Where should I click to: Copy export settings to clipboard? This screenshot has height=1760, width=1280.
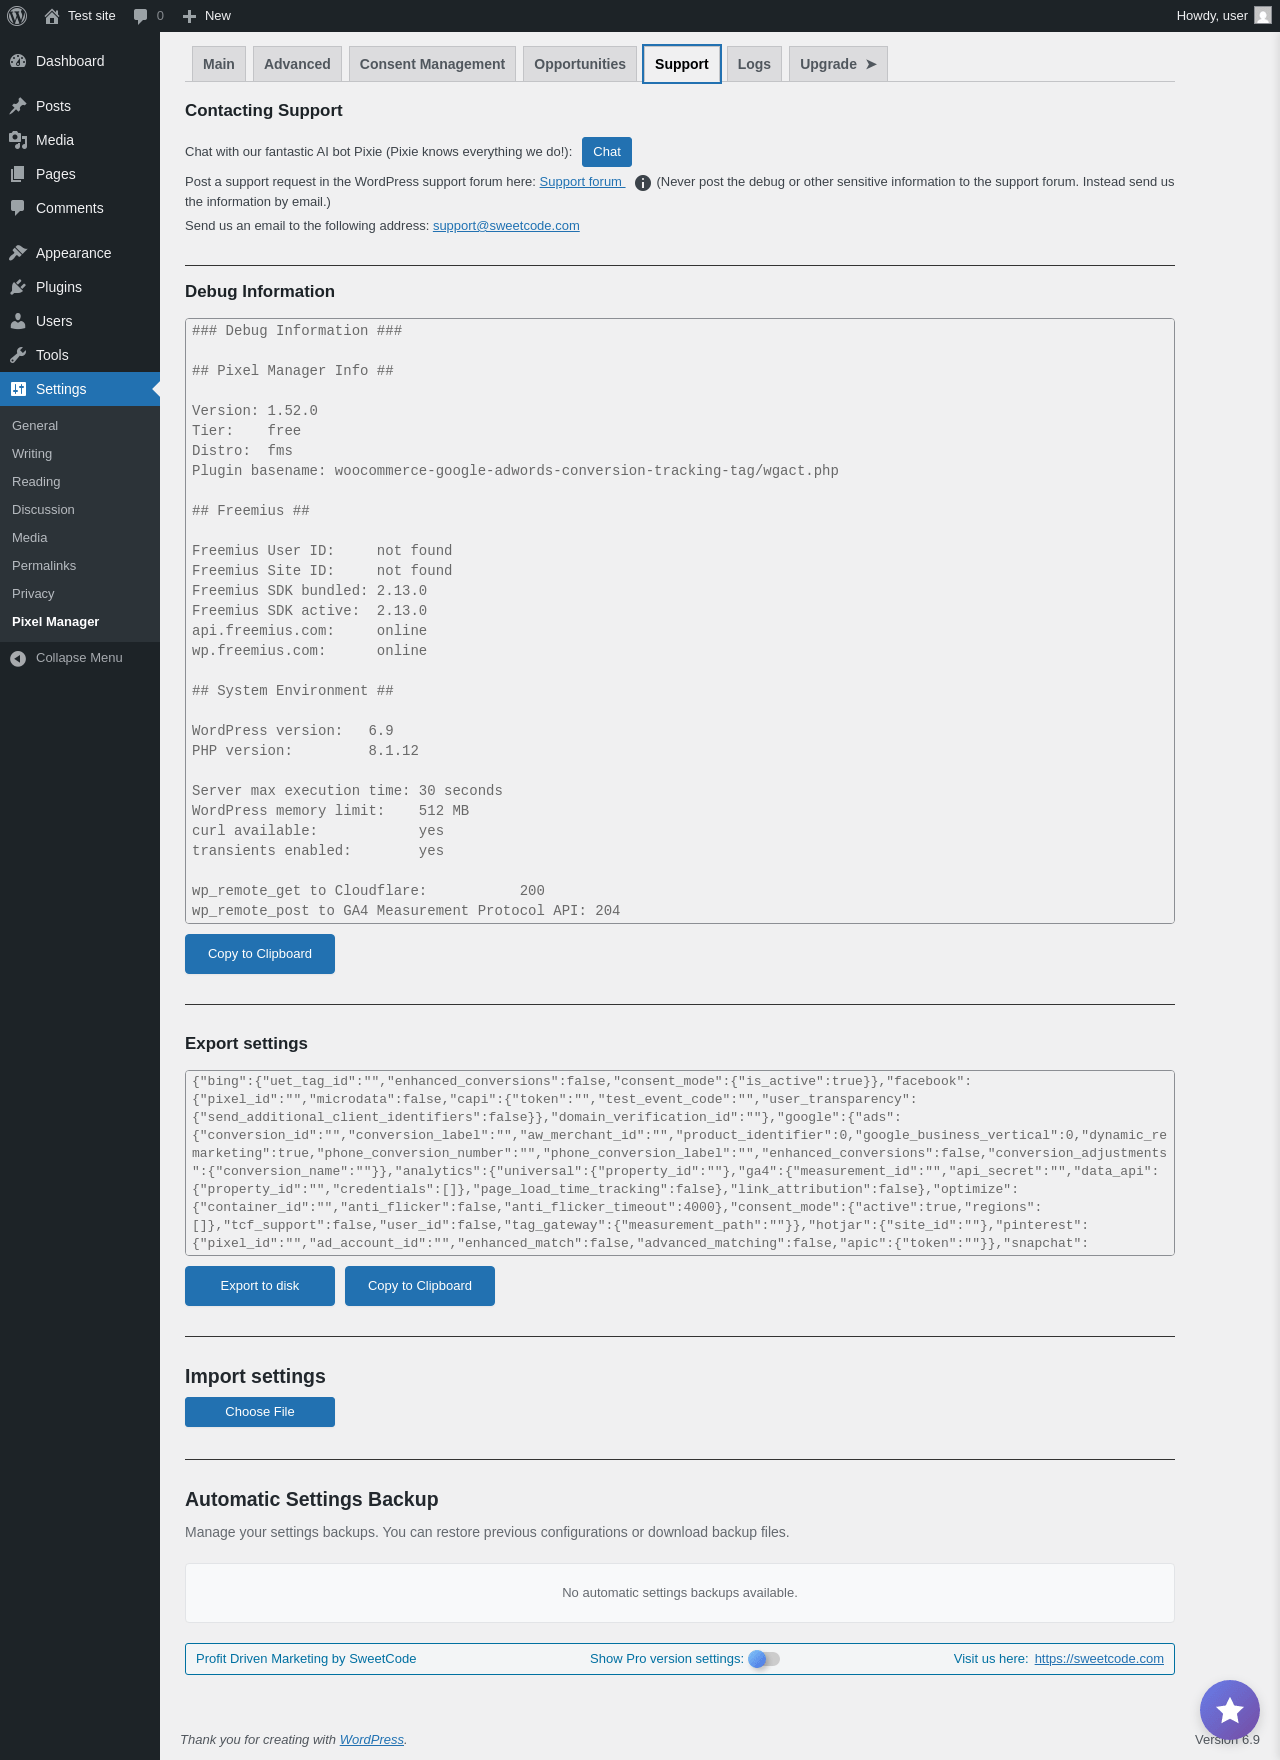click(420, 1286)
